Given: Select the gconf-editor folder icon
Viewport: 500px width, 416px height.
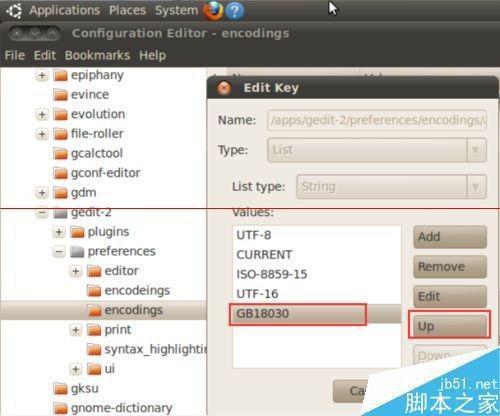Looking at the screenshot, I should coord(60,173).
